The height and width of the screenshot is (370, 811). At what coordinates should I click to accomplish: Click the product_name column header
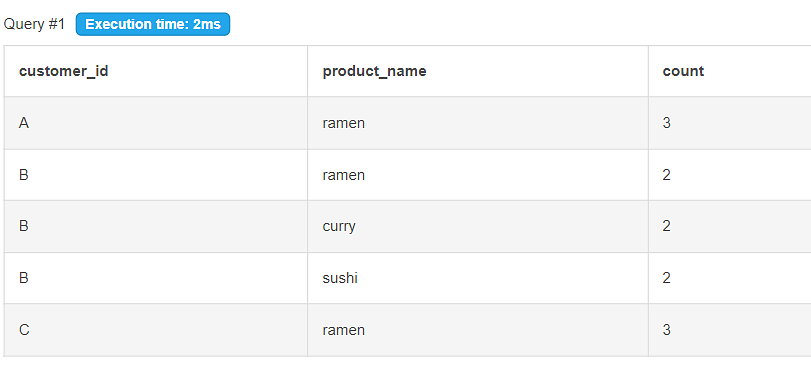[478, 71]
